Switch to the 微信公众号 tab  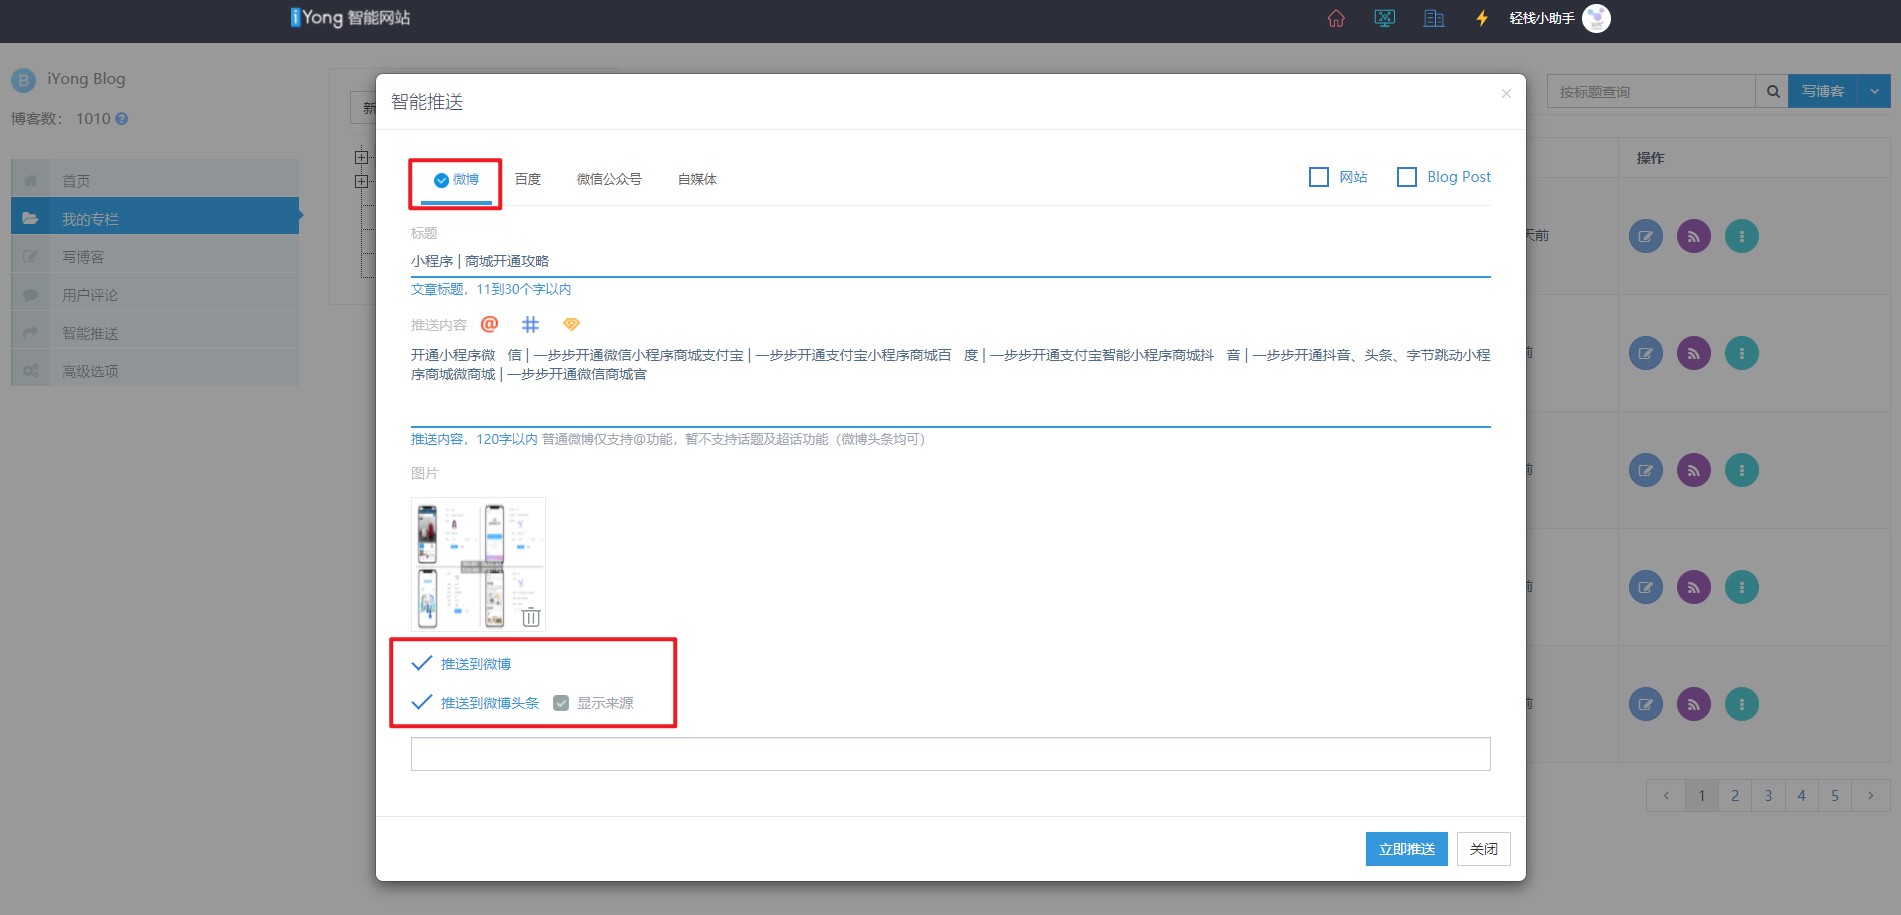(x=609, y=179)
